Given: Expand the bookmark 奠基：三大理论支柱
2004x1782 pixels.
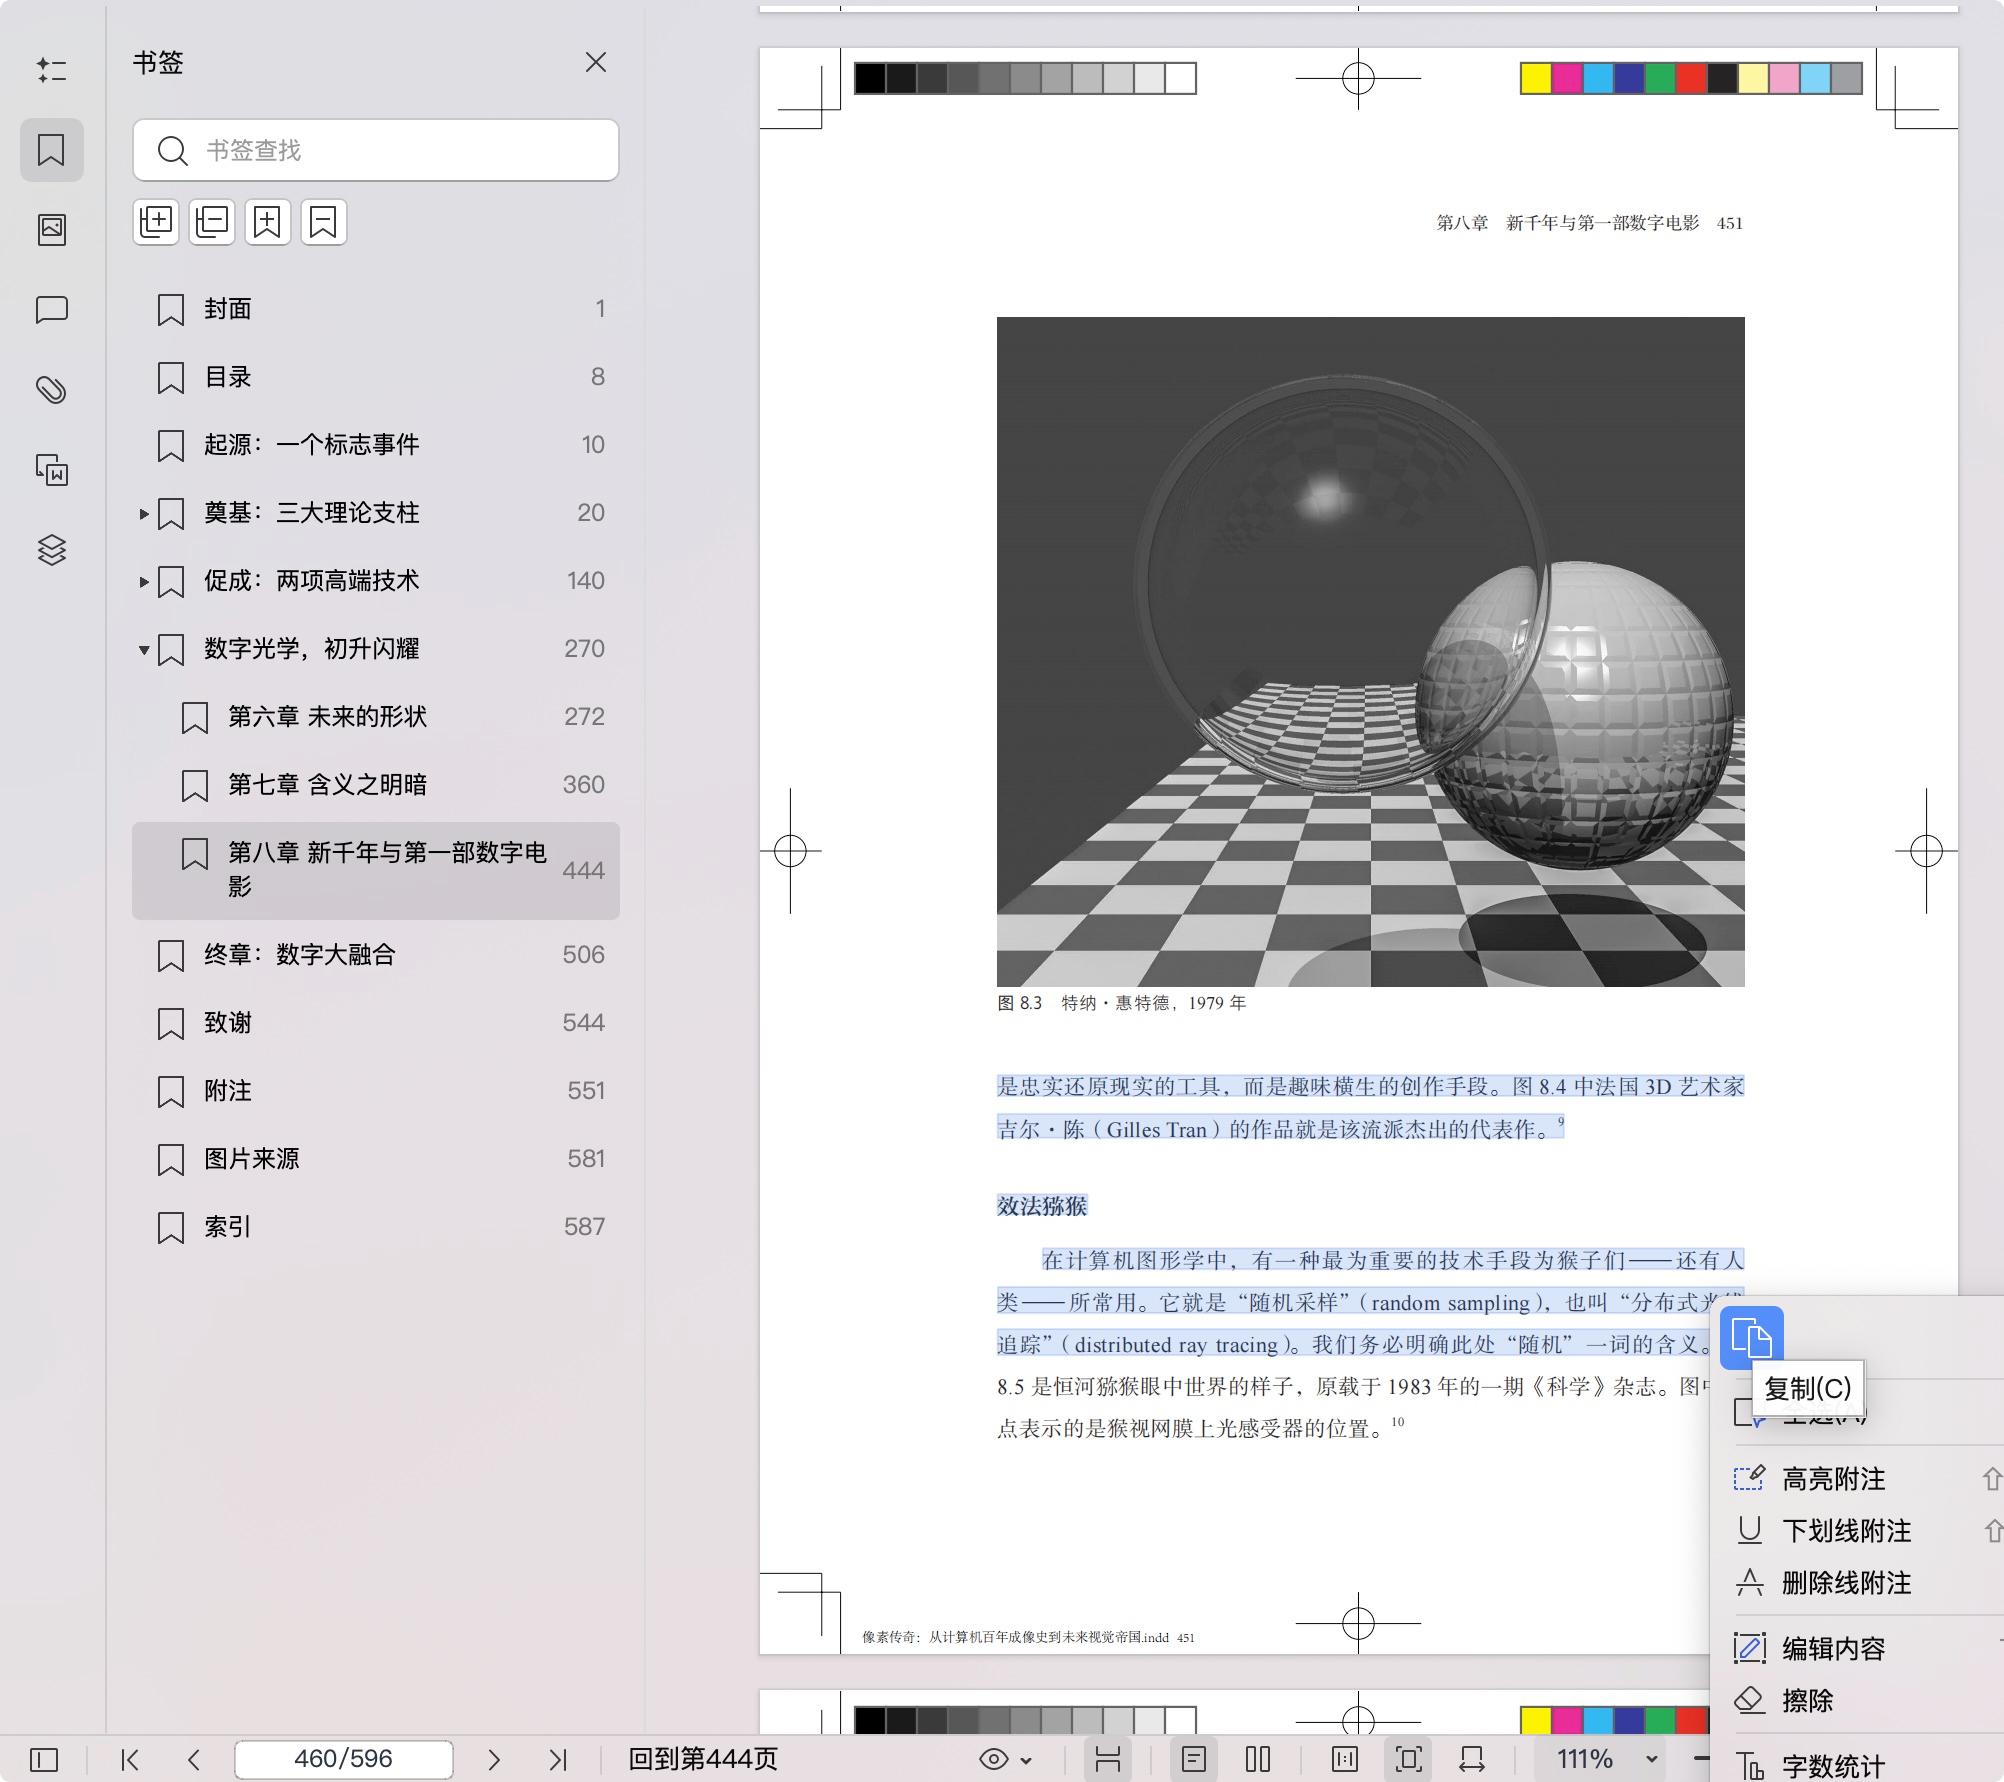Looking at the screenshot, I should point(143,513).
